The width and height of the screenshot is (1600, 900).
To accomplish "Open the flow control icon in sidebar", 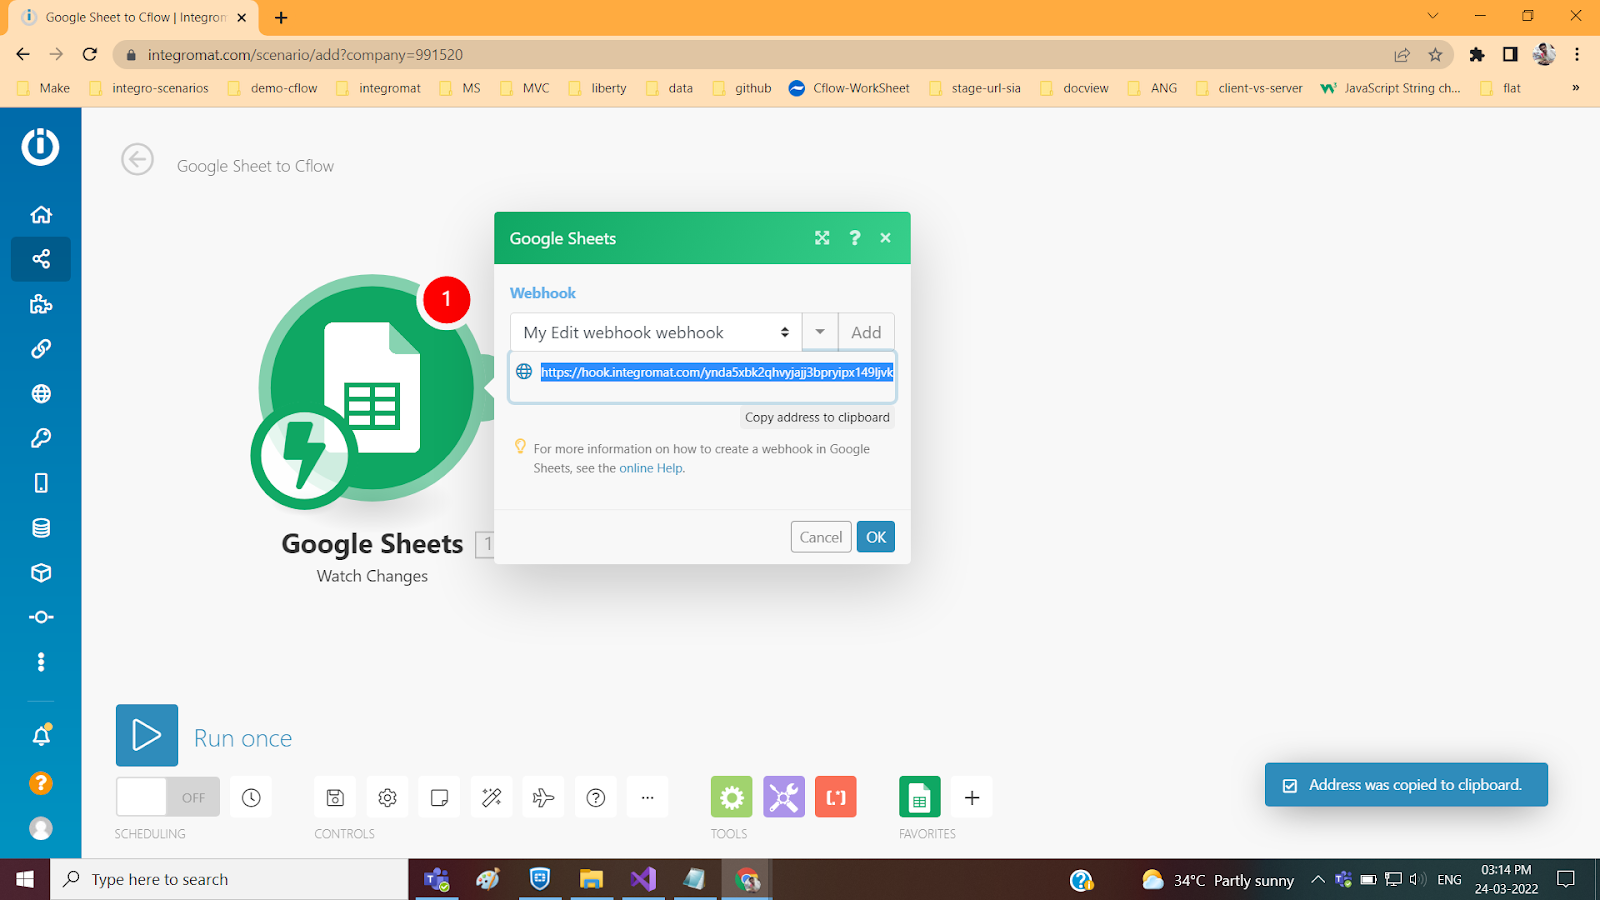I will (41, 617).
